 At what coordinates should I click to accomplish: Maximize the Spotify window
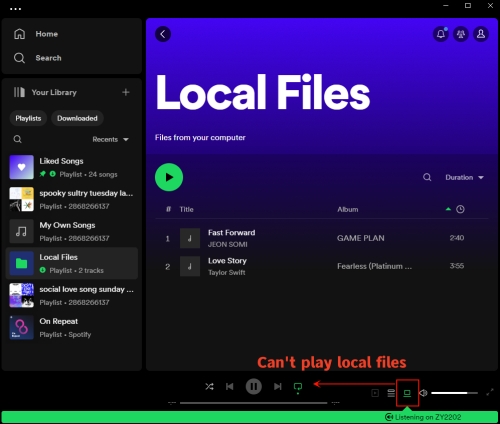468,6
